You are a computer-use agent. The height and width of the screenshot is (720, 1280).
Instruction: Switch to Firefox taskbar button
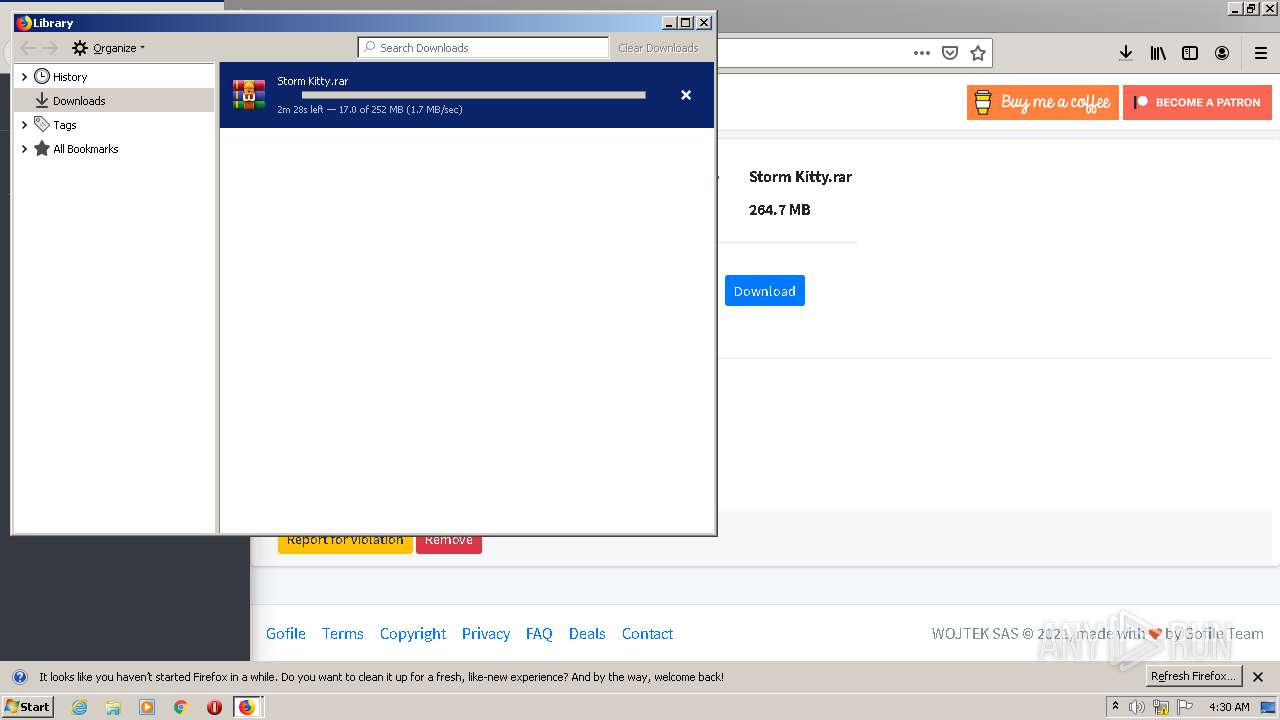247,707
